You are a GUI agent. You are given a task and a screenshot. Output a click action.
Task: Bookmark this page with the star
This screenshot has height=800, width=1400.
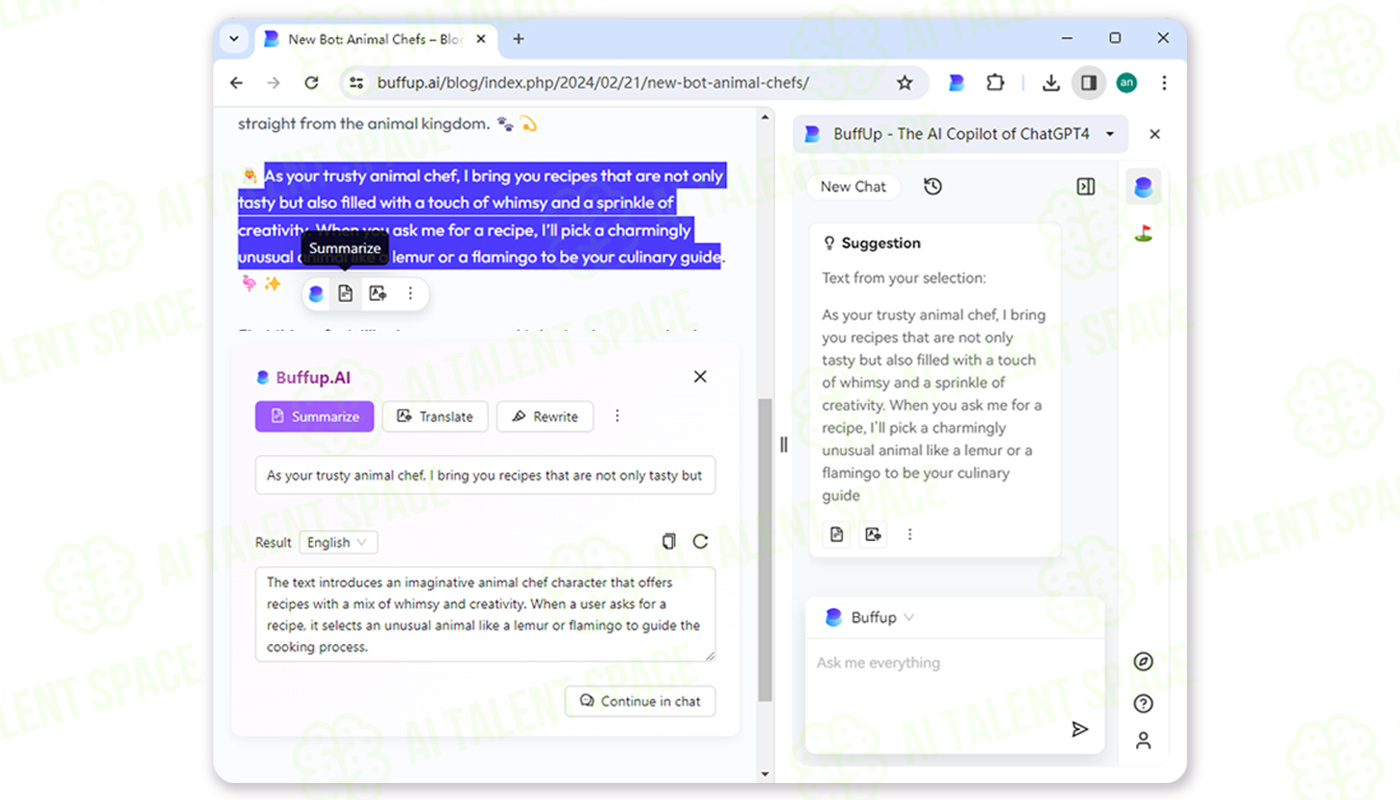click(905, 83)
